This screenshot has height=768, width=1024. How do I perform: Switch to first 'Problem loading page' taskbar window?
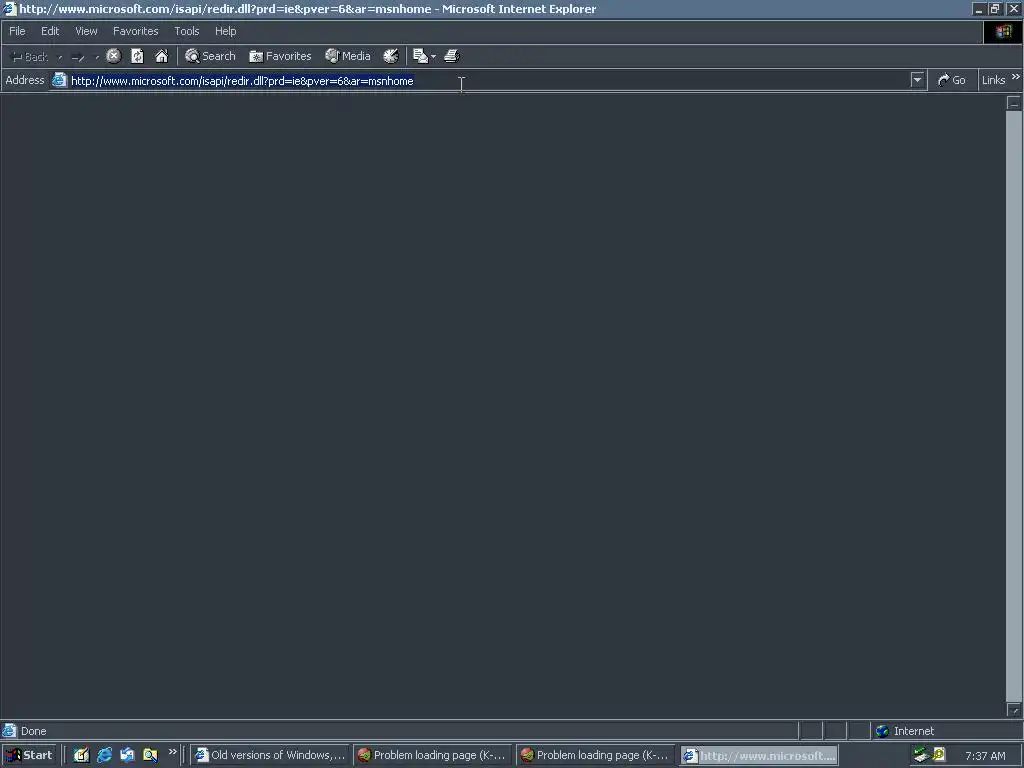tap(432, 756)
